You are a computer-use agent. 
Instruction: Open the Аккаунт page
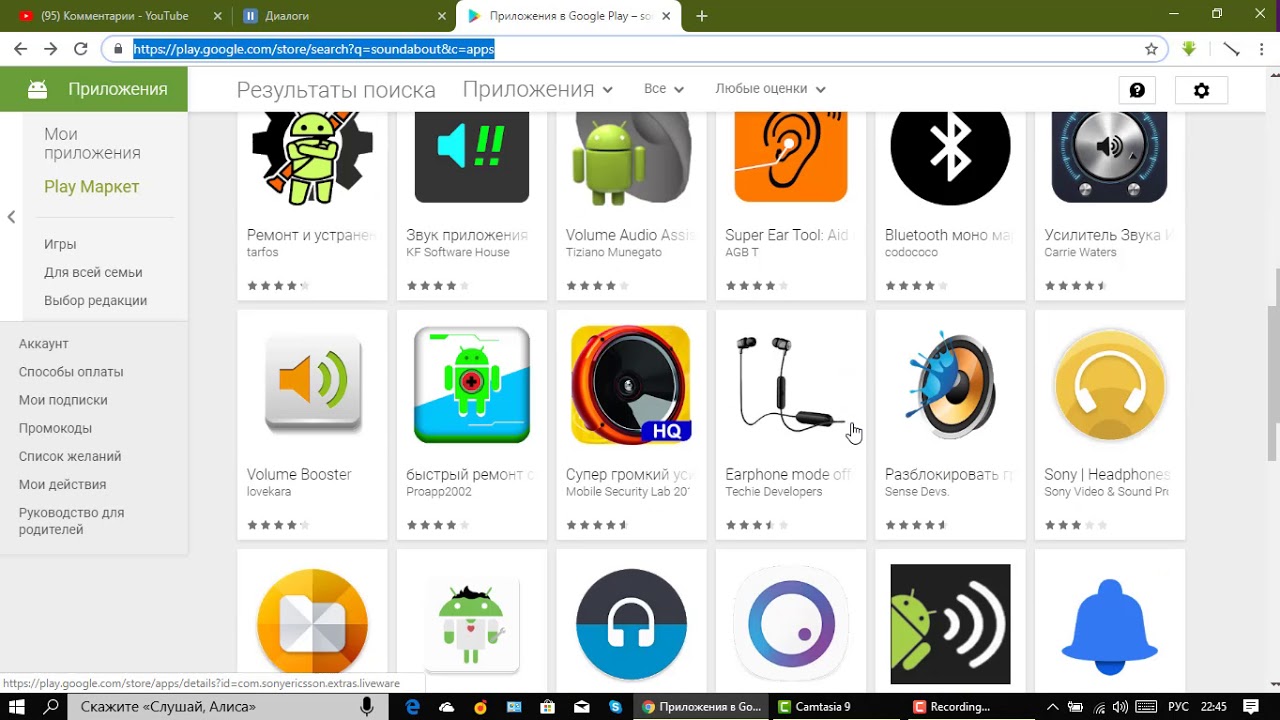43,343
